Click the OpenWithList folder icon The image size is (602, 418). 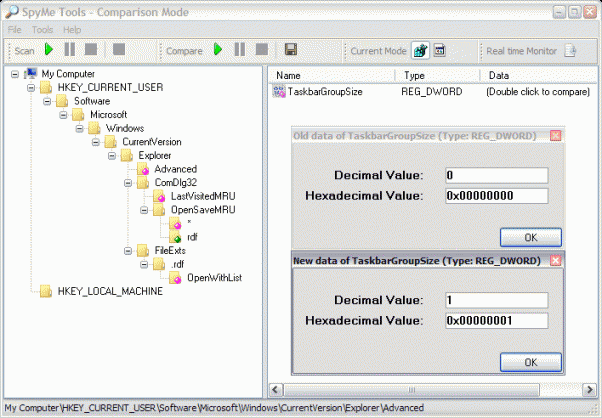pos(175,278)
